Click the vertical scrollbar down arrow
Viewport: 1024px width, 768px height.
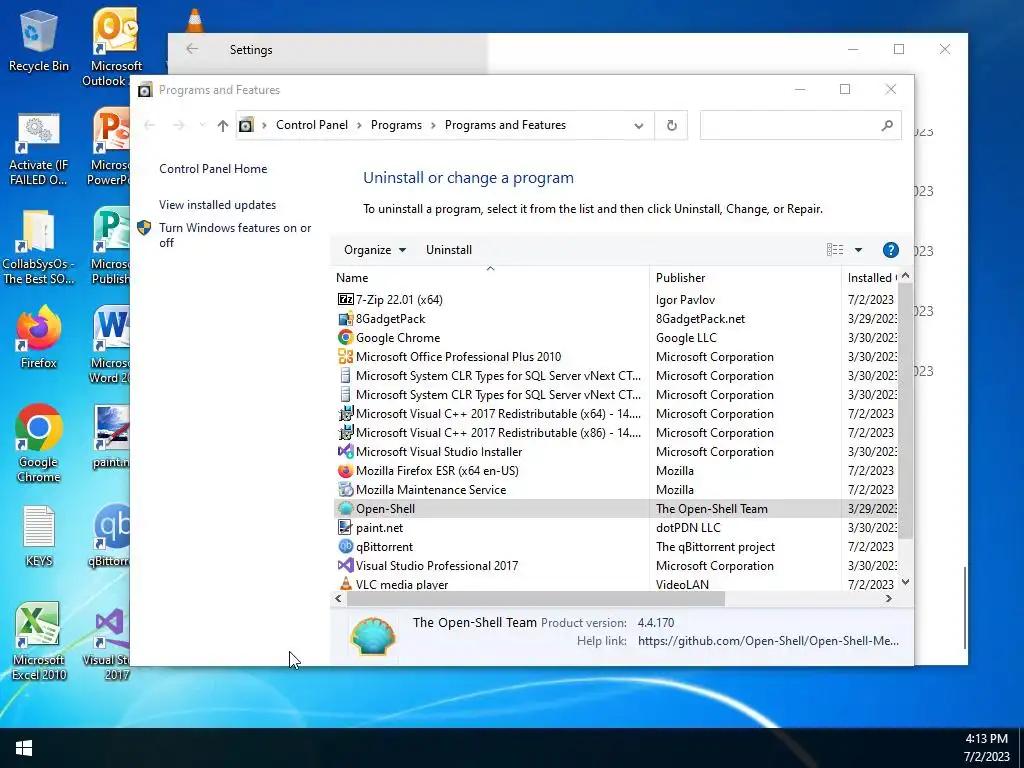click(x=905, y=582)
